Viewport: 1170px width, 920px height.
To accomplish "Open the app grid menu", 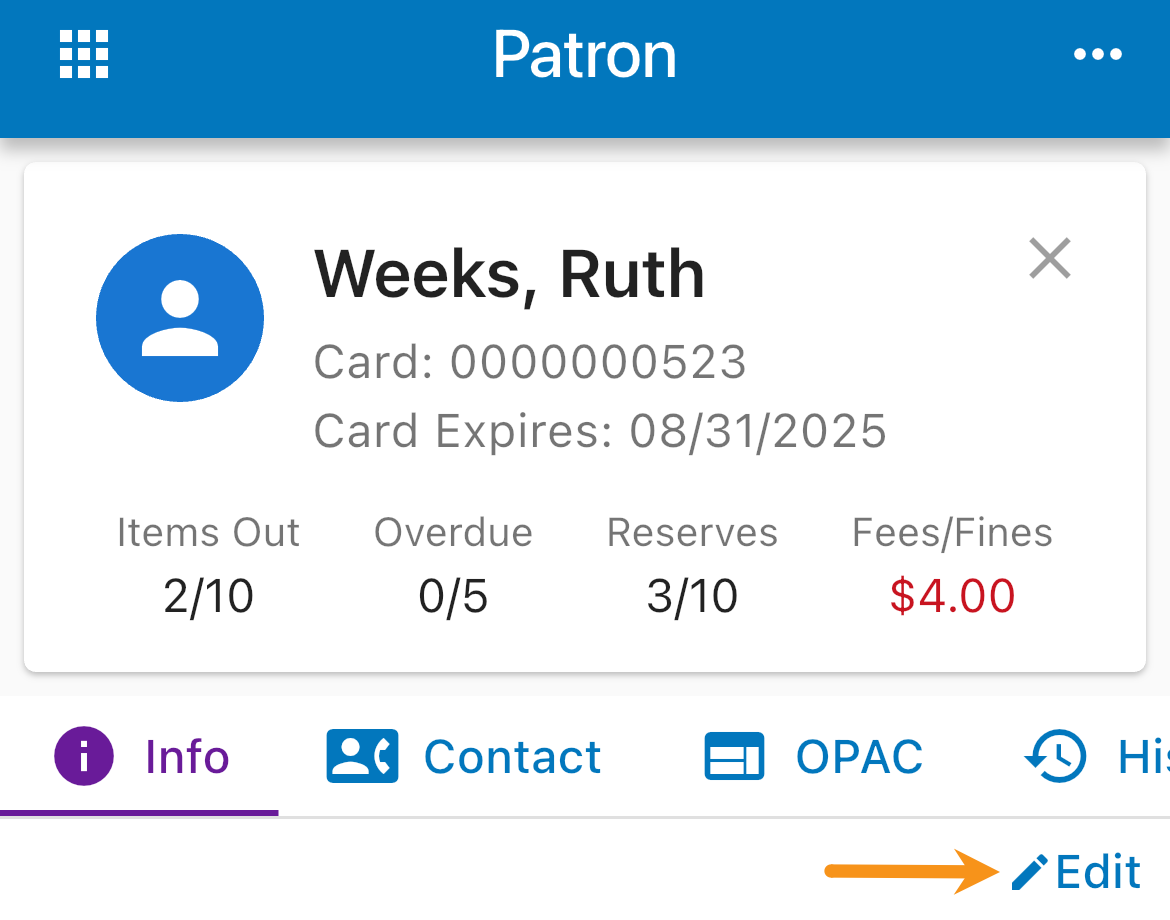I will (83, 55).
